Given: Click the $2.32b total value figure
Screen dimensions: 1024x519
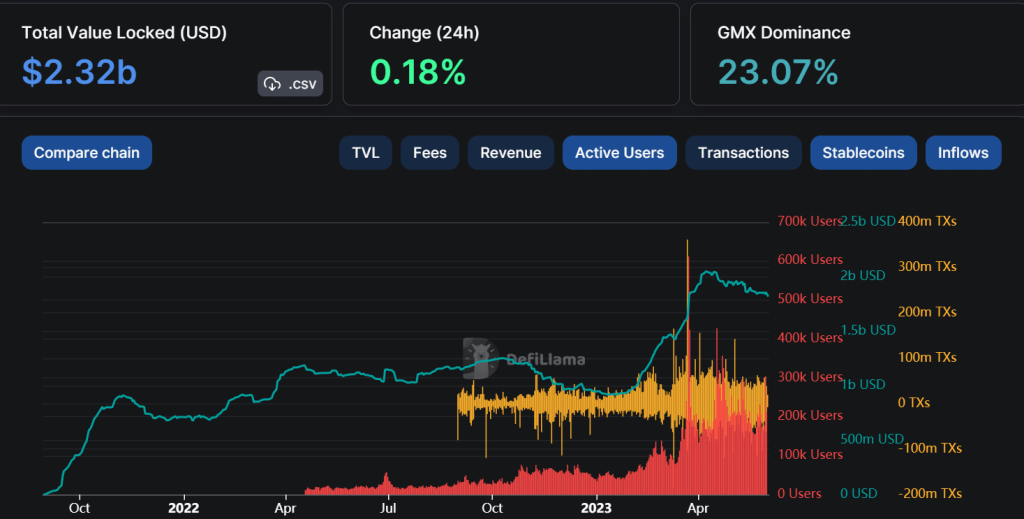Looking at the screenshot, I should (x=79, y=72).
